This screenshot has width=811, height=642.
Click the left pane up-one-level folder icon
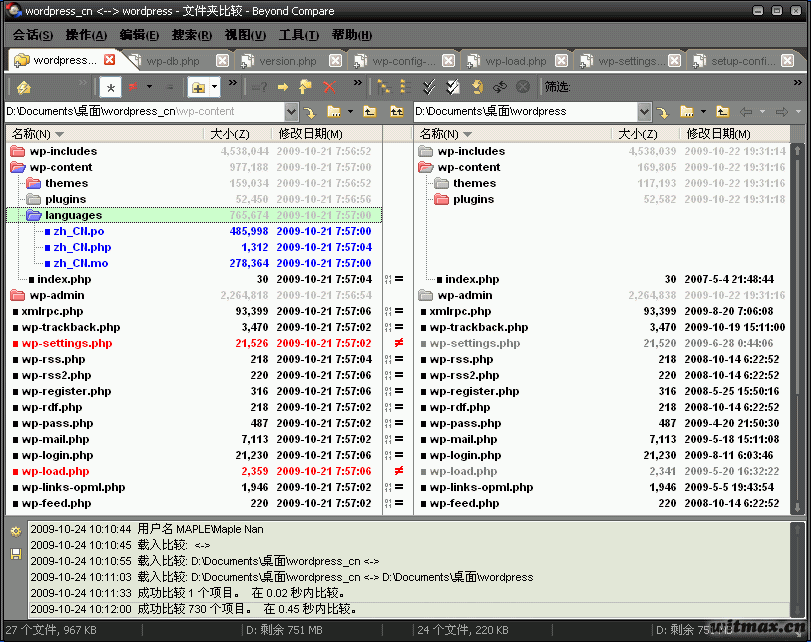pos(369,112)
